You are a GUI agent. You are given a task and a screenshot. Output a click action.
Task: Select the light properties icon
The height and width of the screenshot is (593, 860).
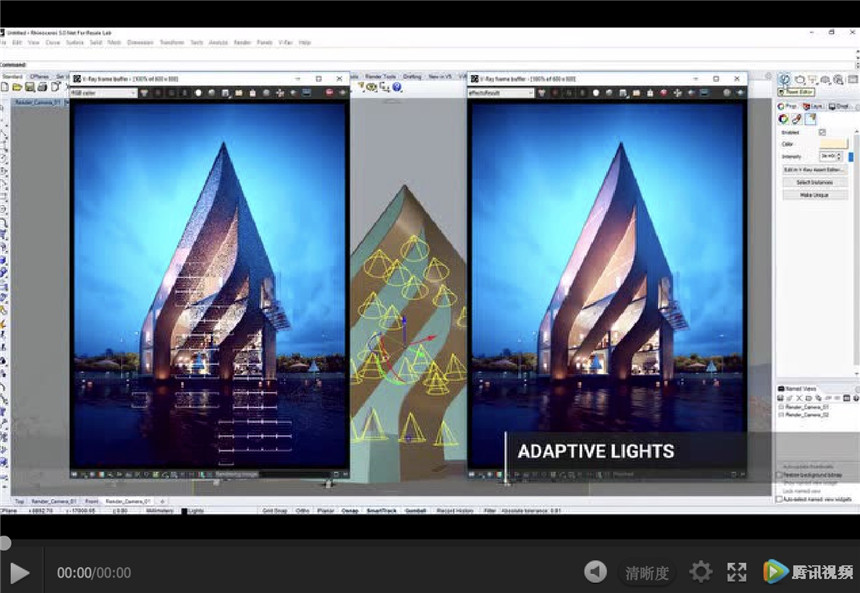click(810, 119)
